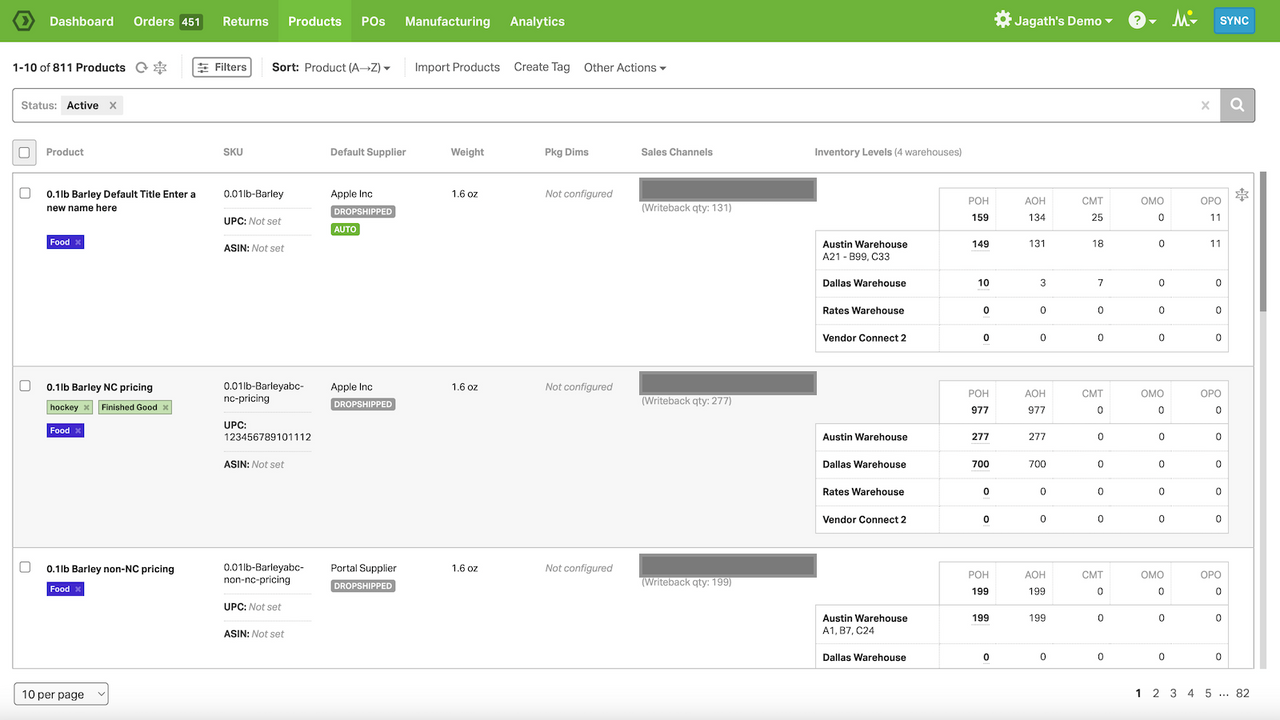The width and height of the screenshot is (1280, 720).
Task: Open the POs tab
Action: click(x=373, y=21)
